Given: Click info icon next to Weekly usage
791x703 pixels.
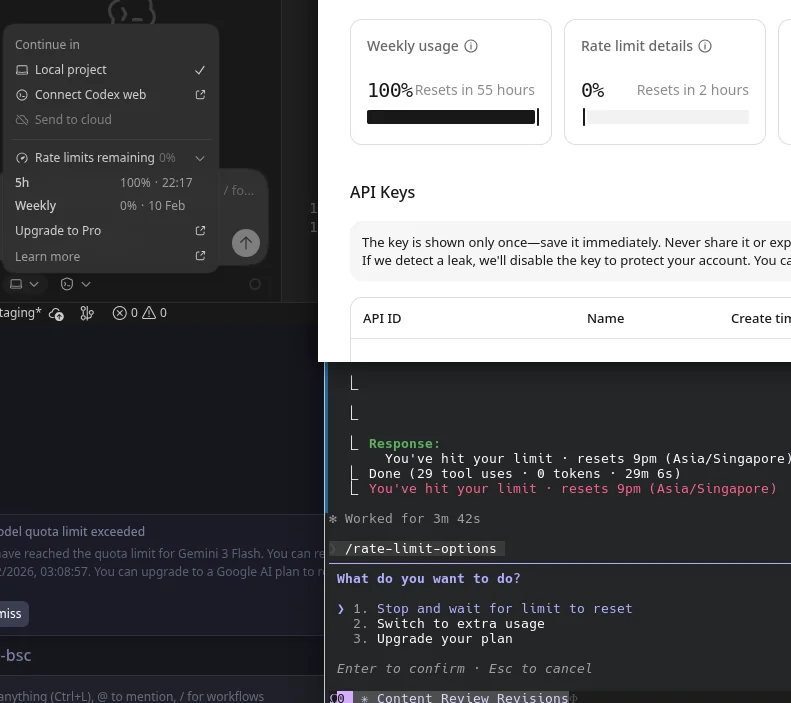Looking at the screenshot, I should tap(471, 46).
